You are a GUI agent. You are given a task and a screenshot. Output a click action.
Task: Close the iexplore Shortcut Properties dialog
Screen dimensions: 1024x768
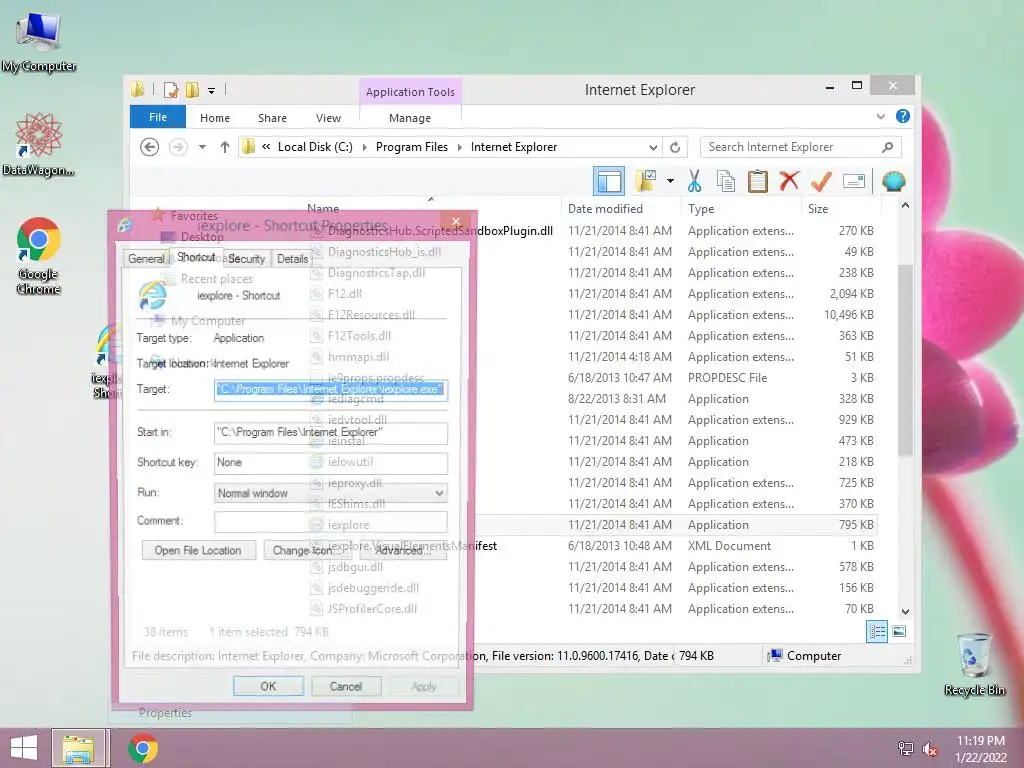coord(456,221)
